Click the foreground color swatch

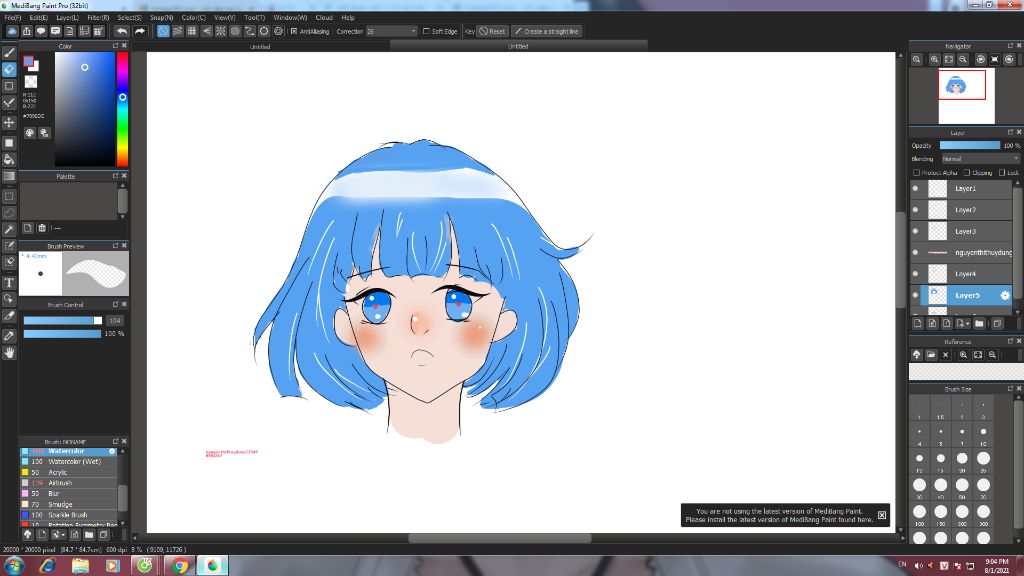(28, 61)
